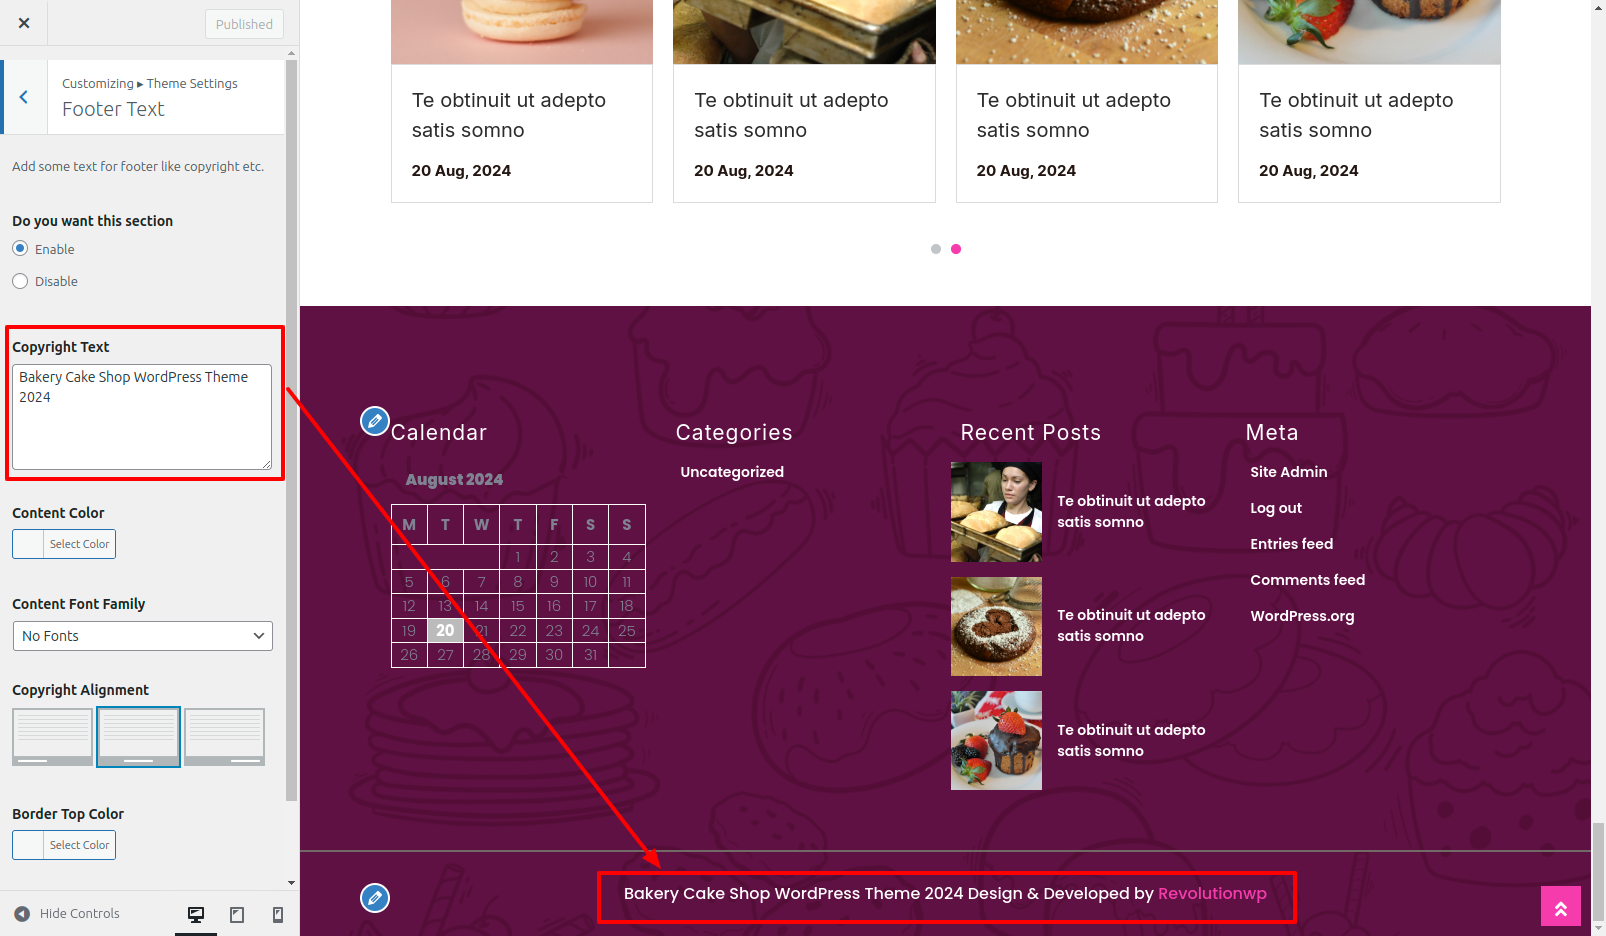Viewport: 1606px width, 936px height.
Task: Select the Disable radio option
Action: point(20,281)
